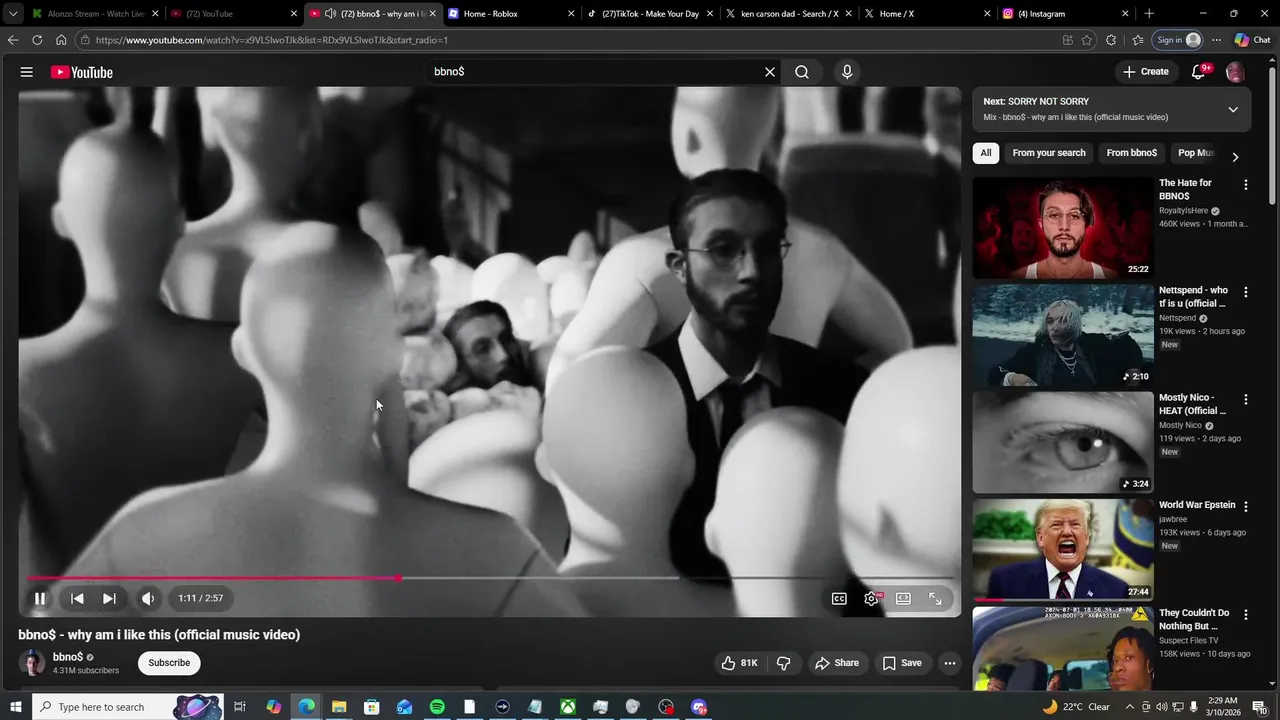
Task: Open the YouTube guide hamburger menu
Action: (27, 72)
